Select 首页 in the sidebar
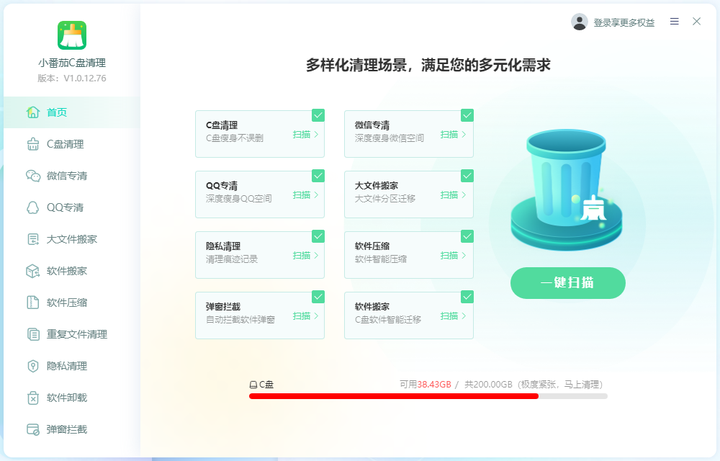 [x=72, y=112]
